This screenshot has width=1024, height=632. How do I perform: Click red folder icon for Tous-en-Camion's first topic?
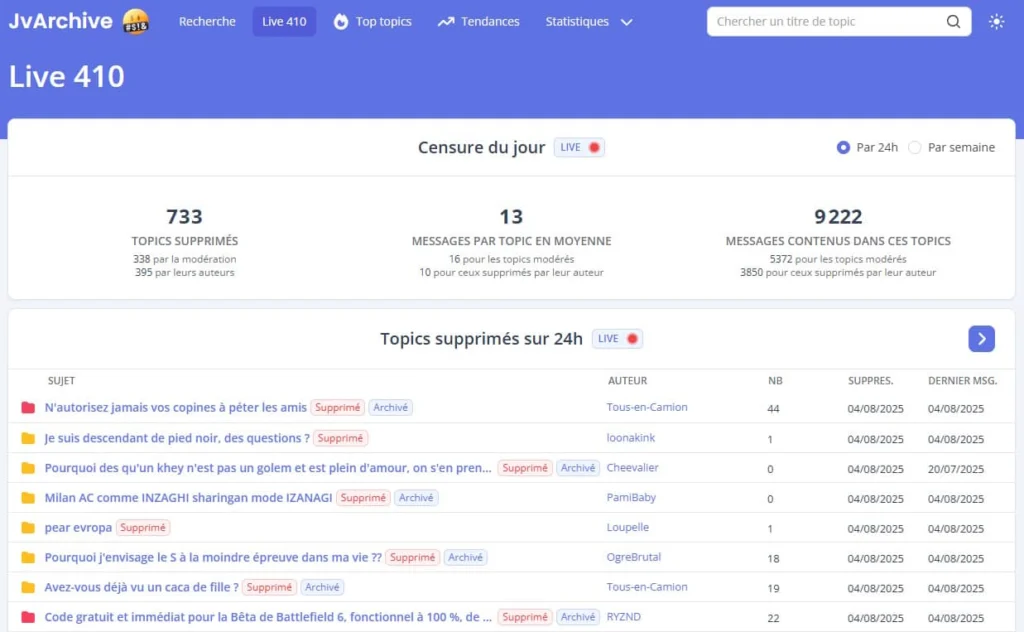(x=28, y=408)
